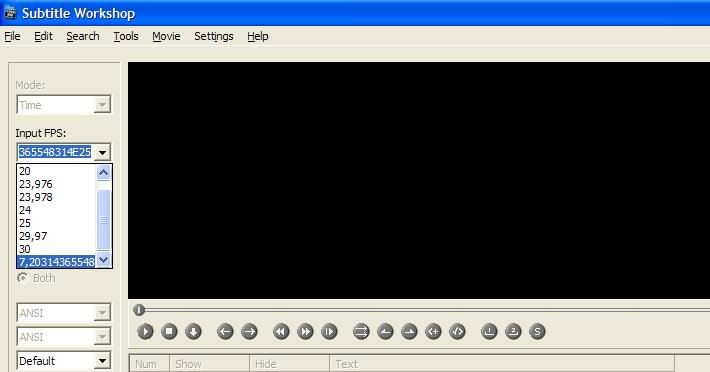The height and width of the screenshot is (372, 710).
Task: Select 25 in the FPS list
Action: (57, 223)
